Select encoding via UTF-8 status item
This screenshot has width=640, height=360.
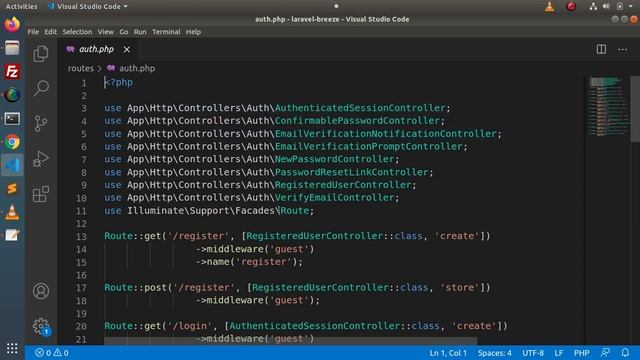533,353
